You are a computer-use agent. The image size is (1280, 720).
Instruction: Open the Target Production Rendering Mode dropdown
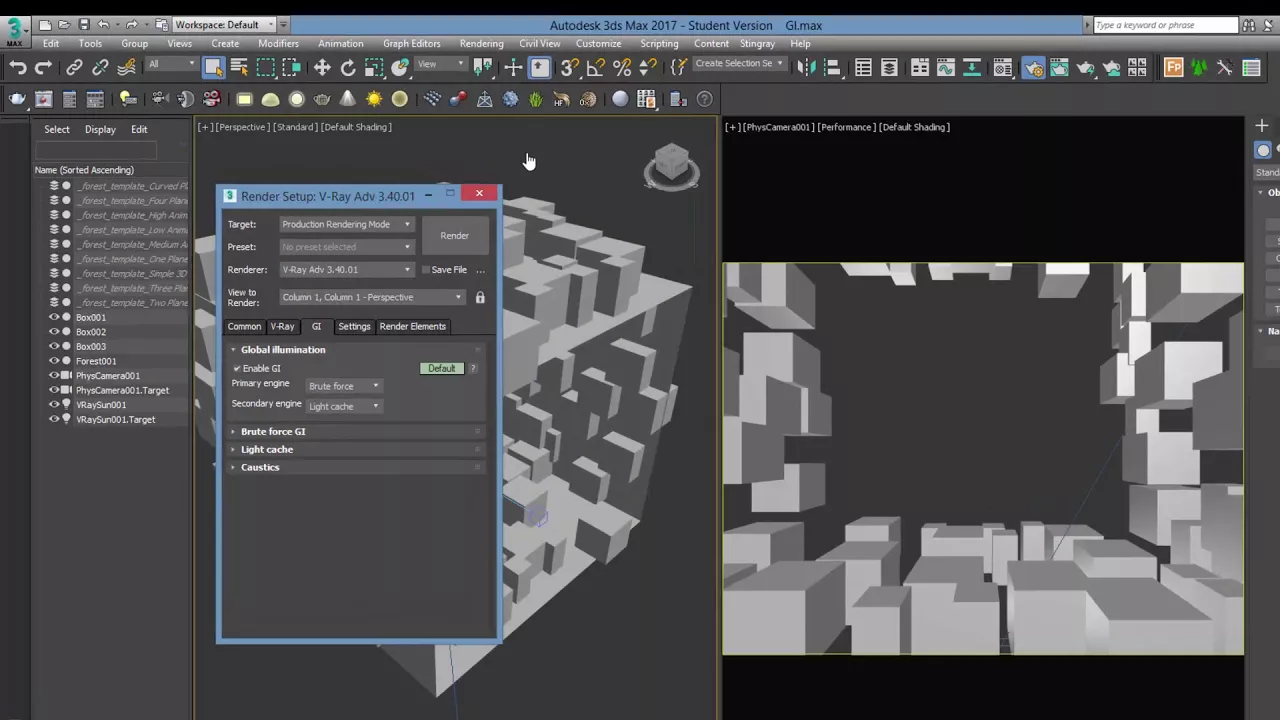[346, 225]
